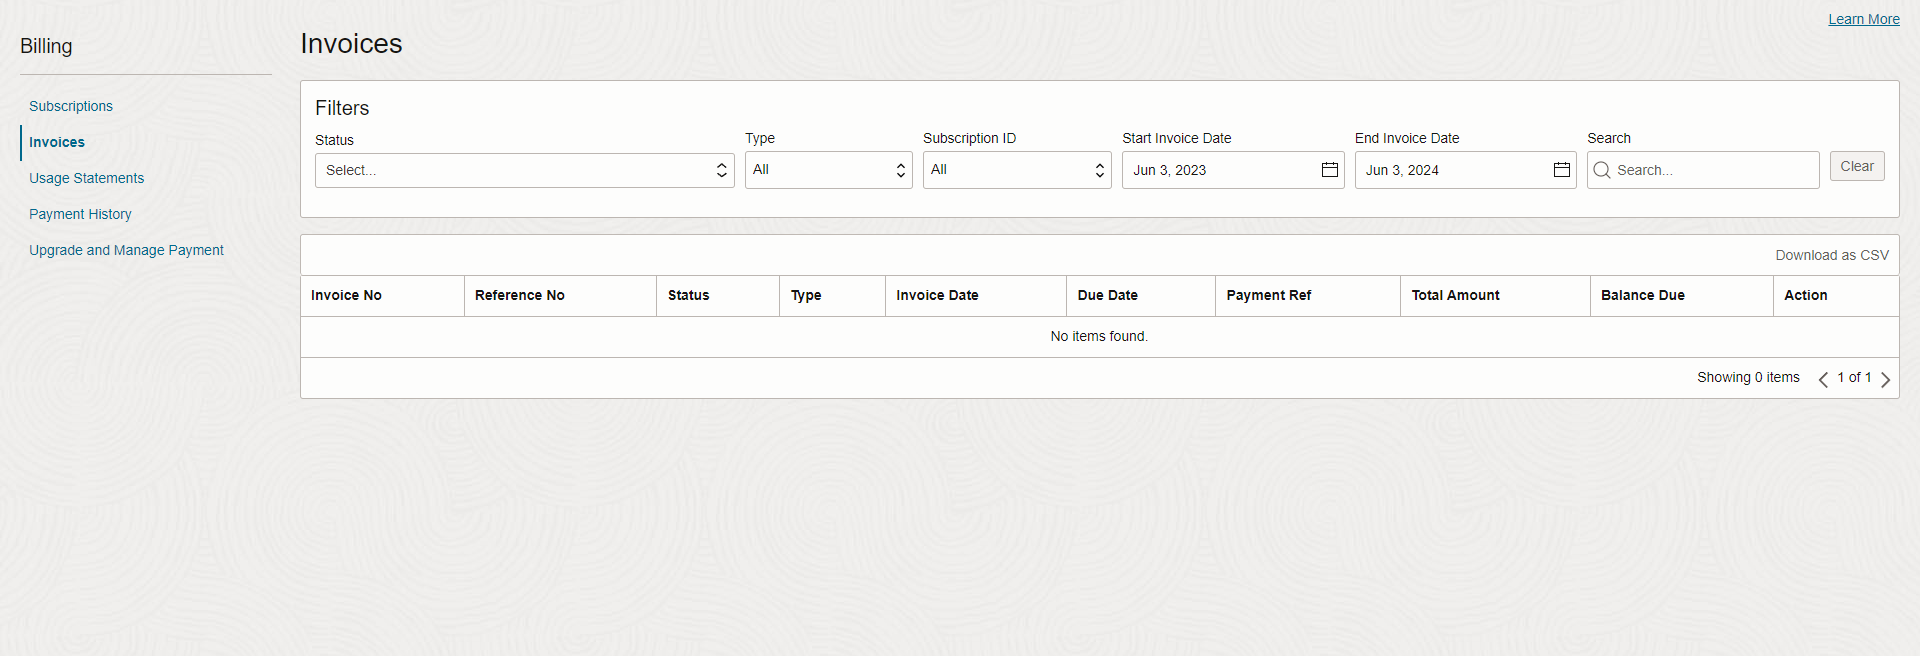Open the Subscription ID dropdown
This screenshot has width=1920, height=656.
point(1017,170)
